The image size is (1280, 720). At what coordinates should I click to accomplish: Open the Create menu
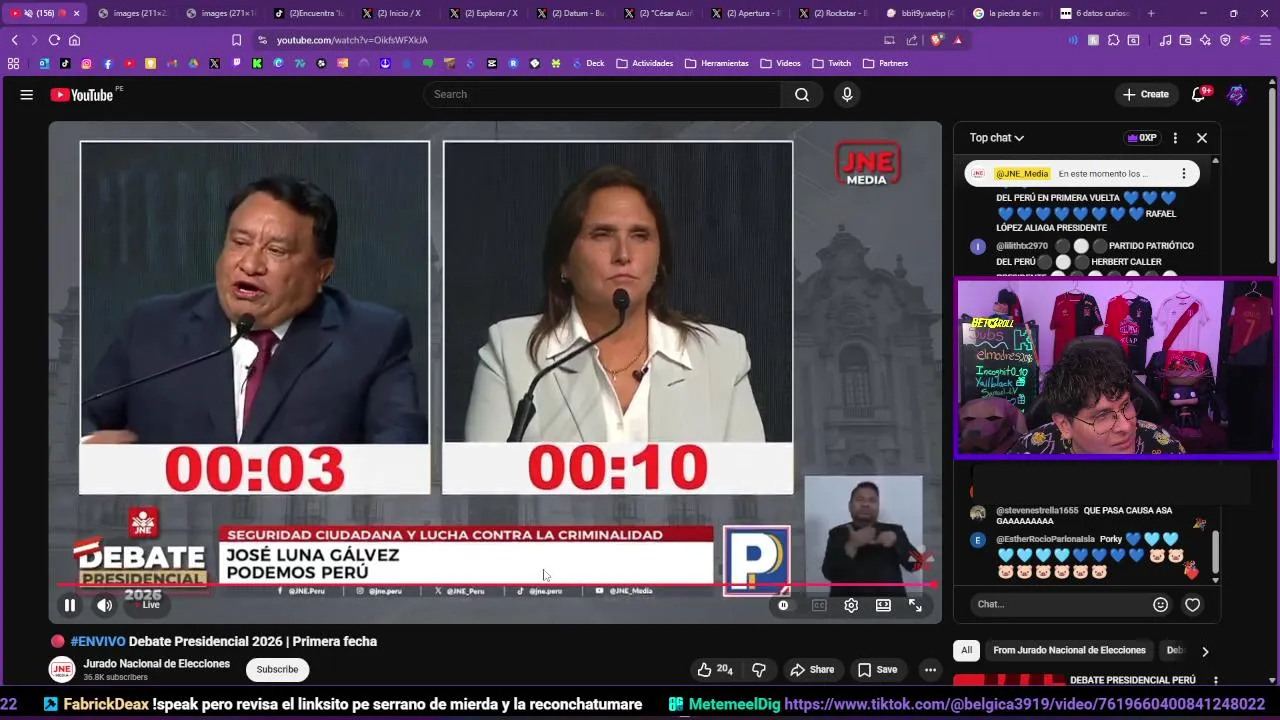[x=1146, y=94]
